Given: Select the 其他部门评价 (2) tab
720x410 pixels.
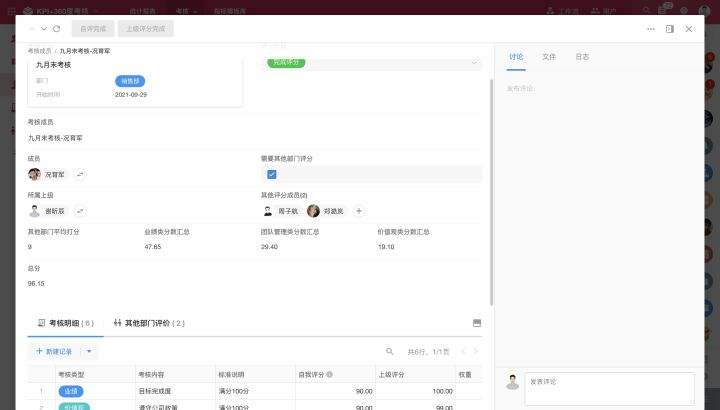Looking at the screenshot, I should pos(149,323).
